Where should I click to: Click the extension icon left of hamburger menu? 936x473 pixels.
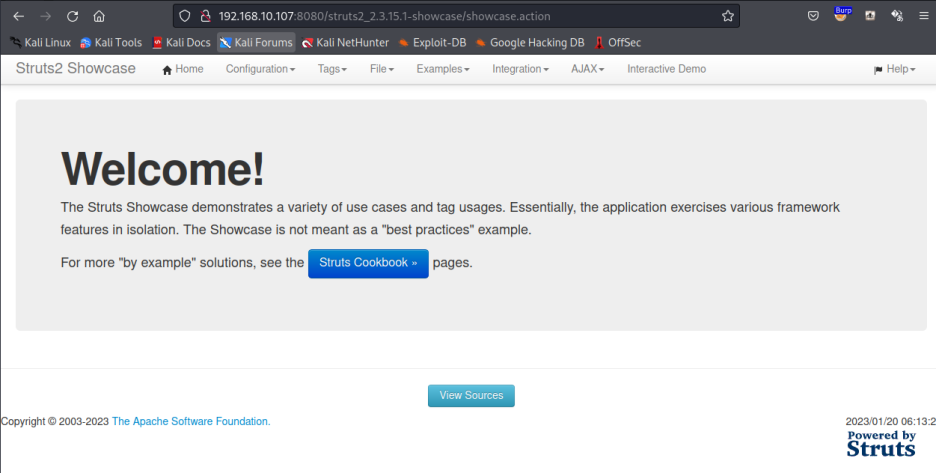(897, 16)
